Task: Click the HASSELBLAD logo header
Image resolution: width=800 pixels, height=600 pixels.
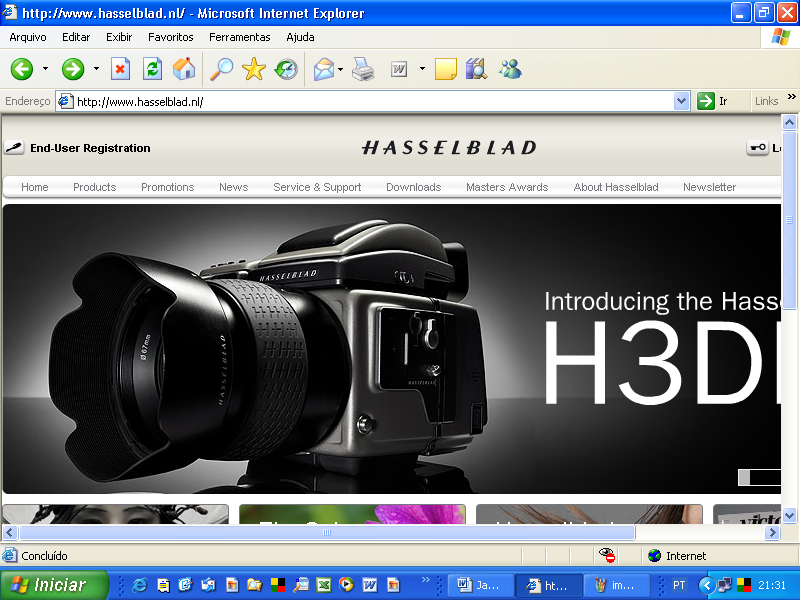Action: pos(449,148)
